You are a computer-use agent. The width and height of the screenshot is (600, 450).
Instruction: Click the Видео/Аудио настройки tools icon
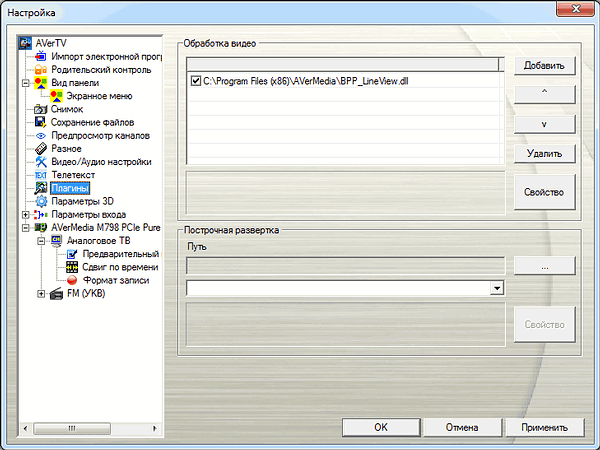click(41, 162)
